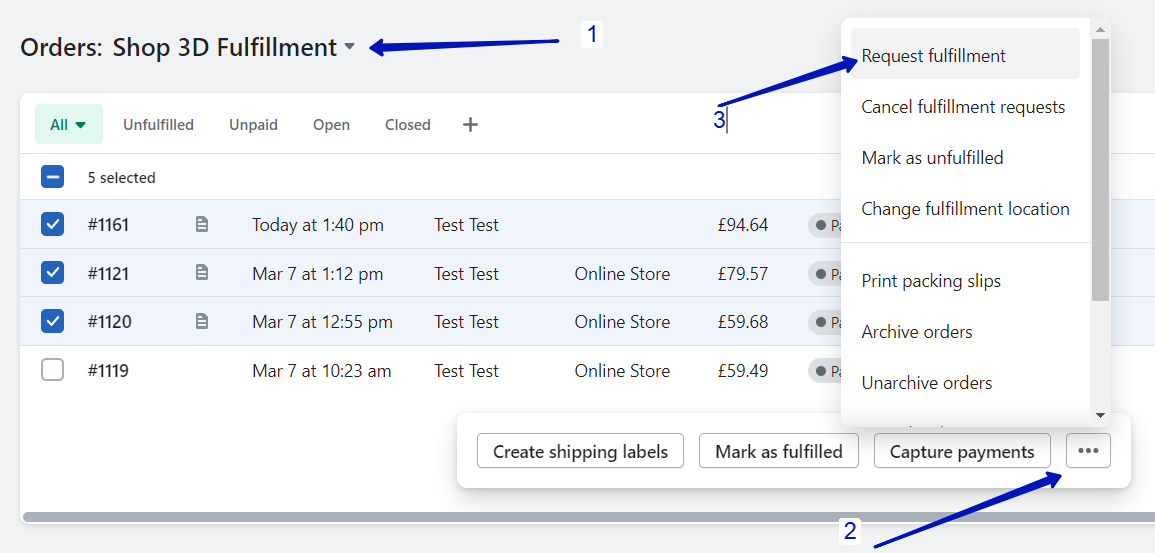Select Print packing slips menu item
The height and width of the screenshot is (553, 1155).
click(x=931, y=281)
